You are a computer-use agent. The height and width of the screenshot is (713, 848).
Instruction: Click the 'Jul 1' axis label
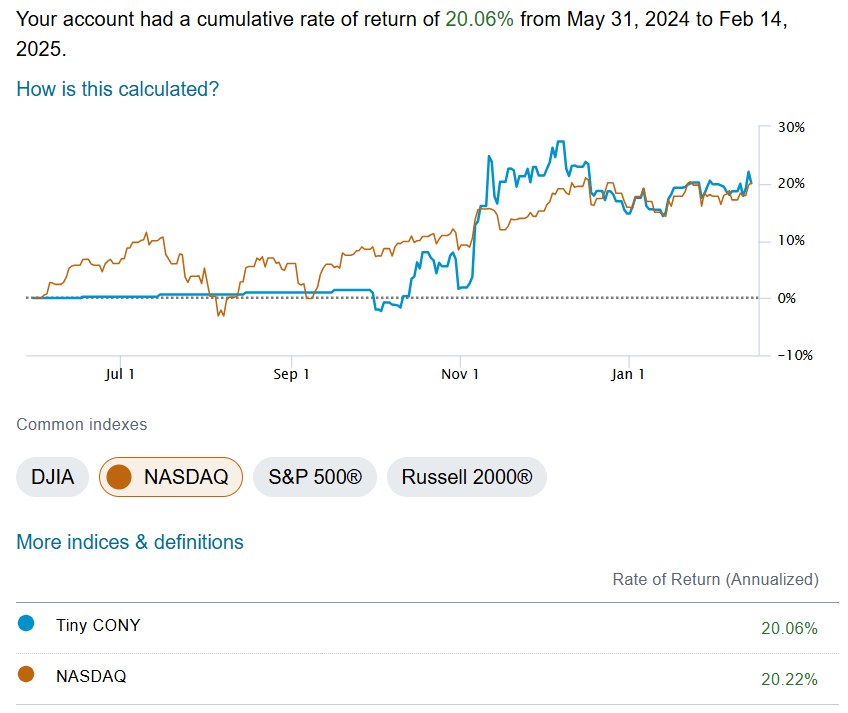(x=120, y=374)
